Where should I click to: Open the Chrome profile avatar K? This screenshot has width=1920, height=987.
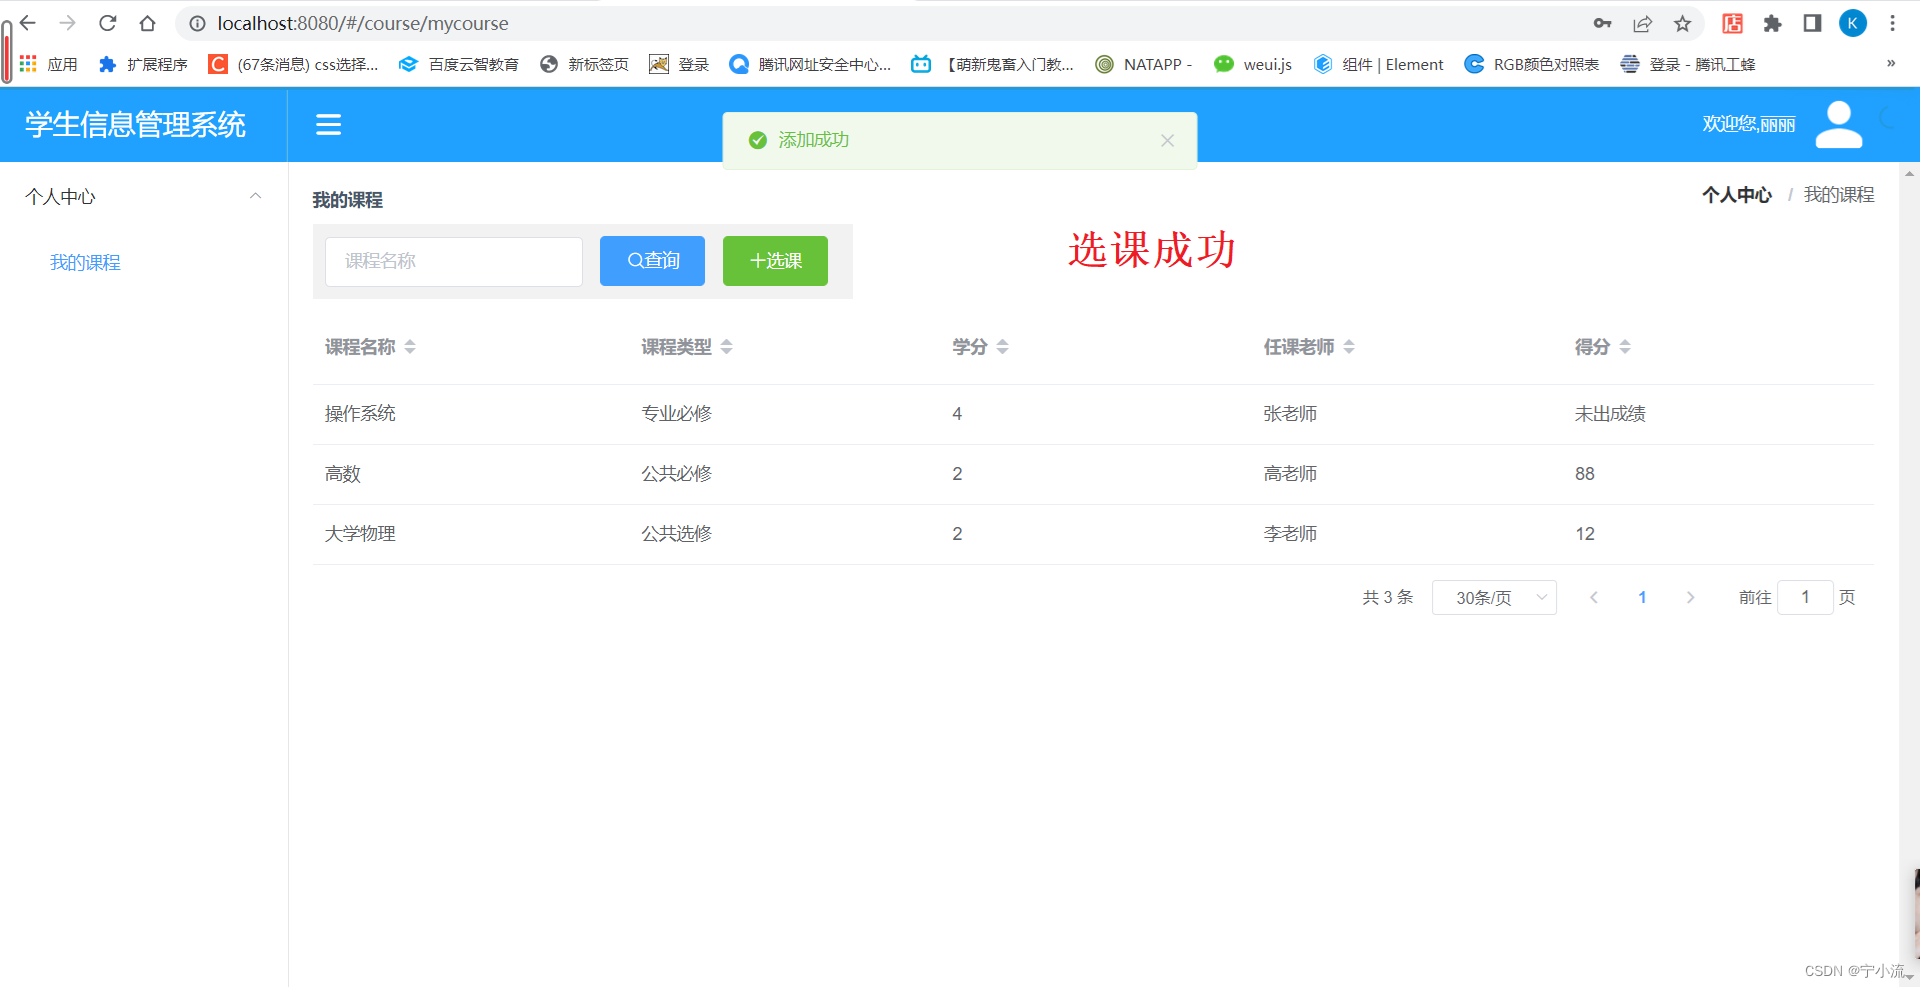(x=1853, y=23)
